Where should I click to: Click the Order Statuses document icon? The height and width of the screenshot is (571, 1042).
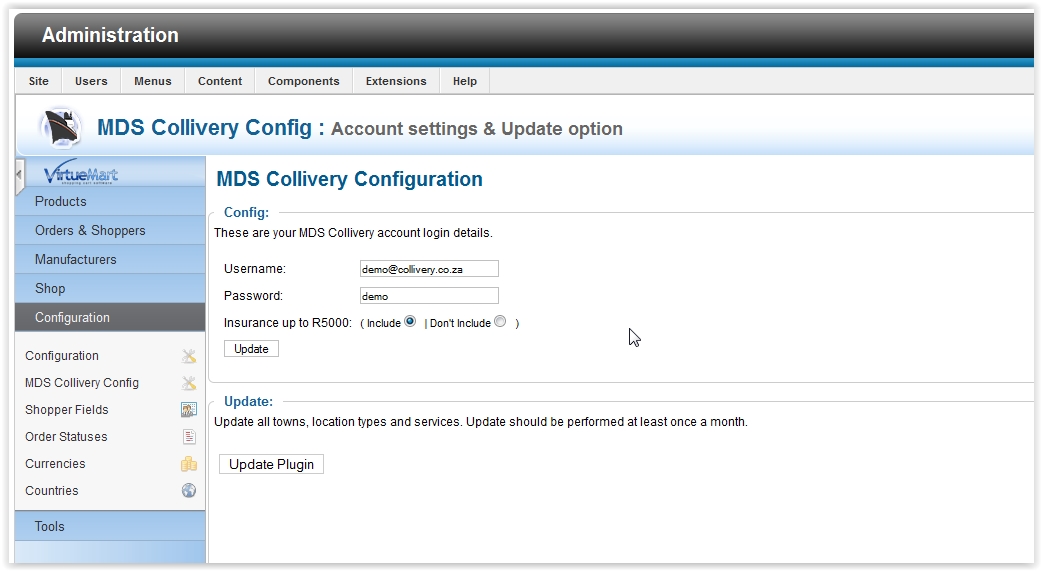pyautogui.click(x=189, y=437)
